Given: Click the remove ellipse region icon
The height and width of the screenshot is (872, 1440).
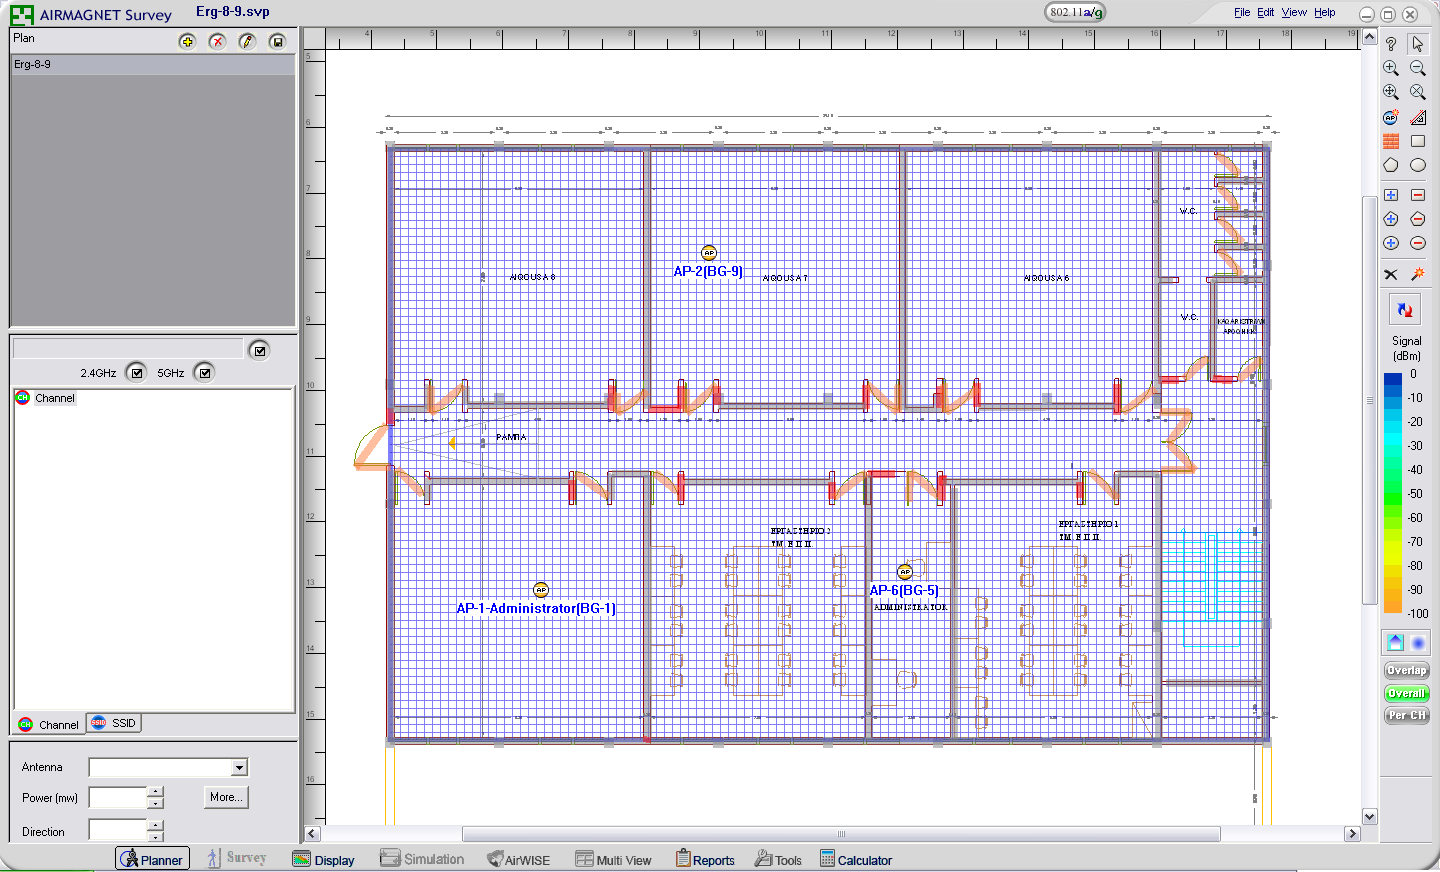Looking at the screenshot, I should point(1418,243).
